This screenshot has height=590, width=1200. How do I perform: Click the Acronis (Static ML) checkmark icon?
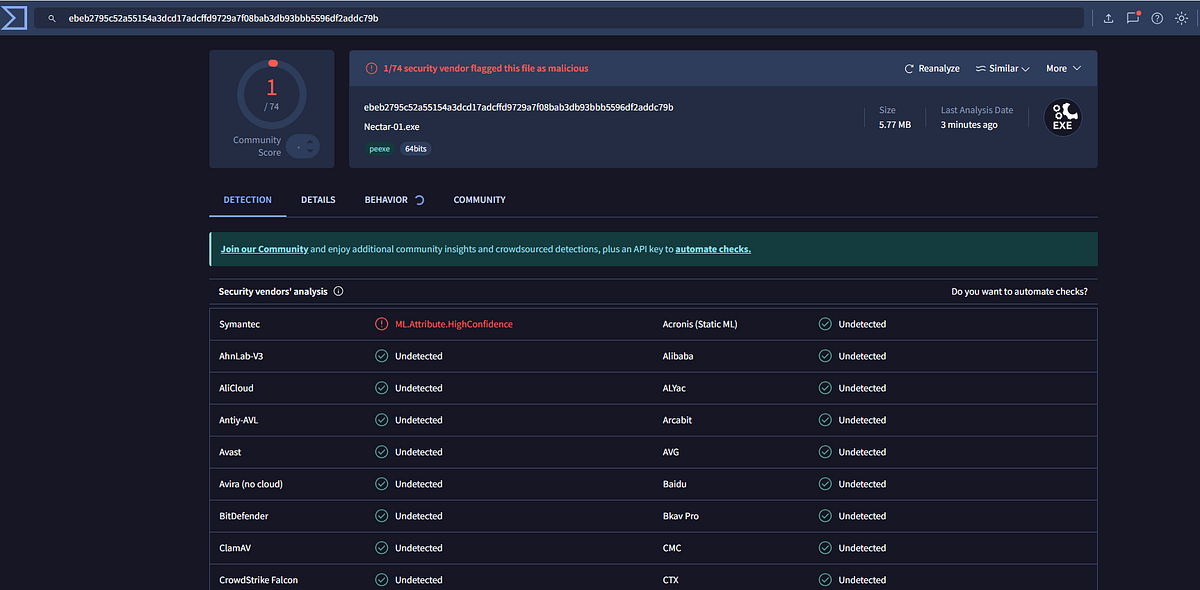tap(825, 324)
